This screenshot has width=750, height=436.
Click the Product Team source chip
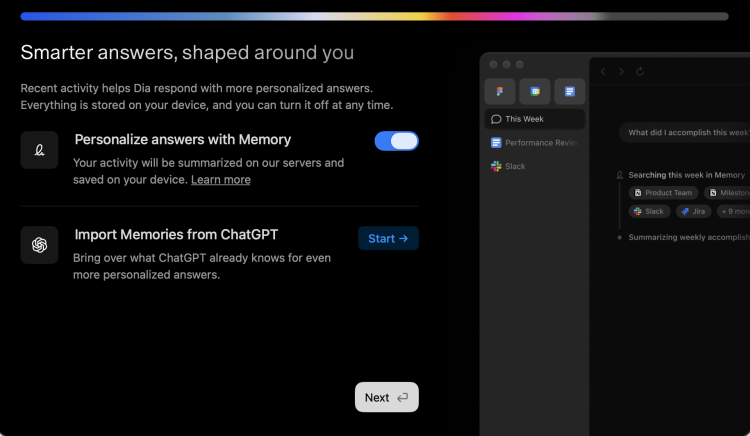663,193
